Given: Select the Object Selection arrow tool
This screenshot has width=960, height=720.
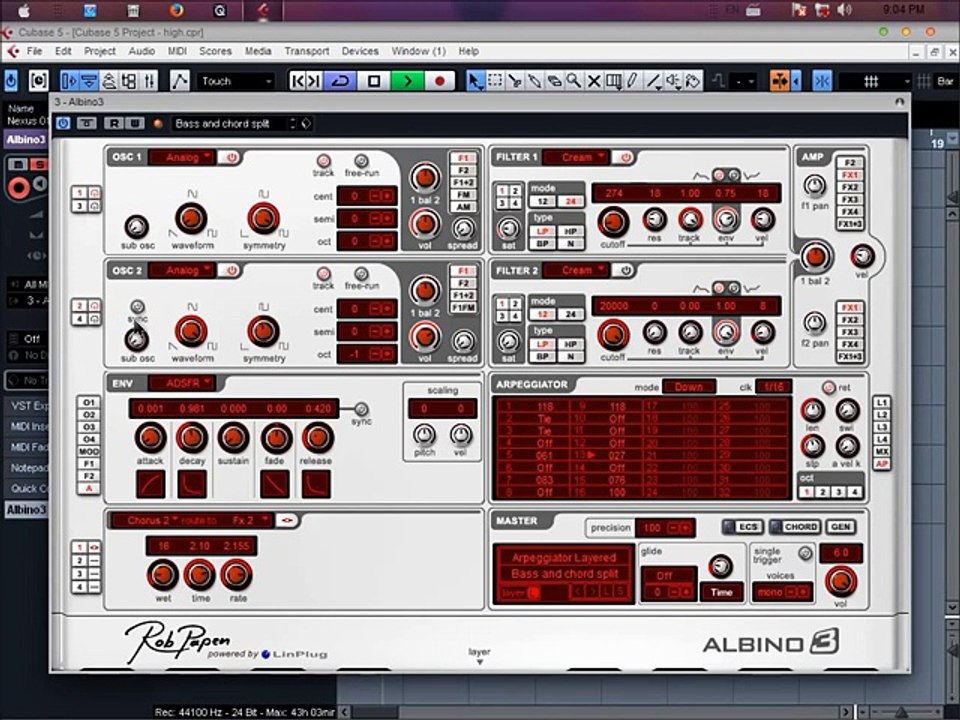Looking at the screenshot, I should 475,81.
